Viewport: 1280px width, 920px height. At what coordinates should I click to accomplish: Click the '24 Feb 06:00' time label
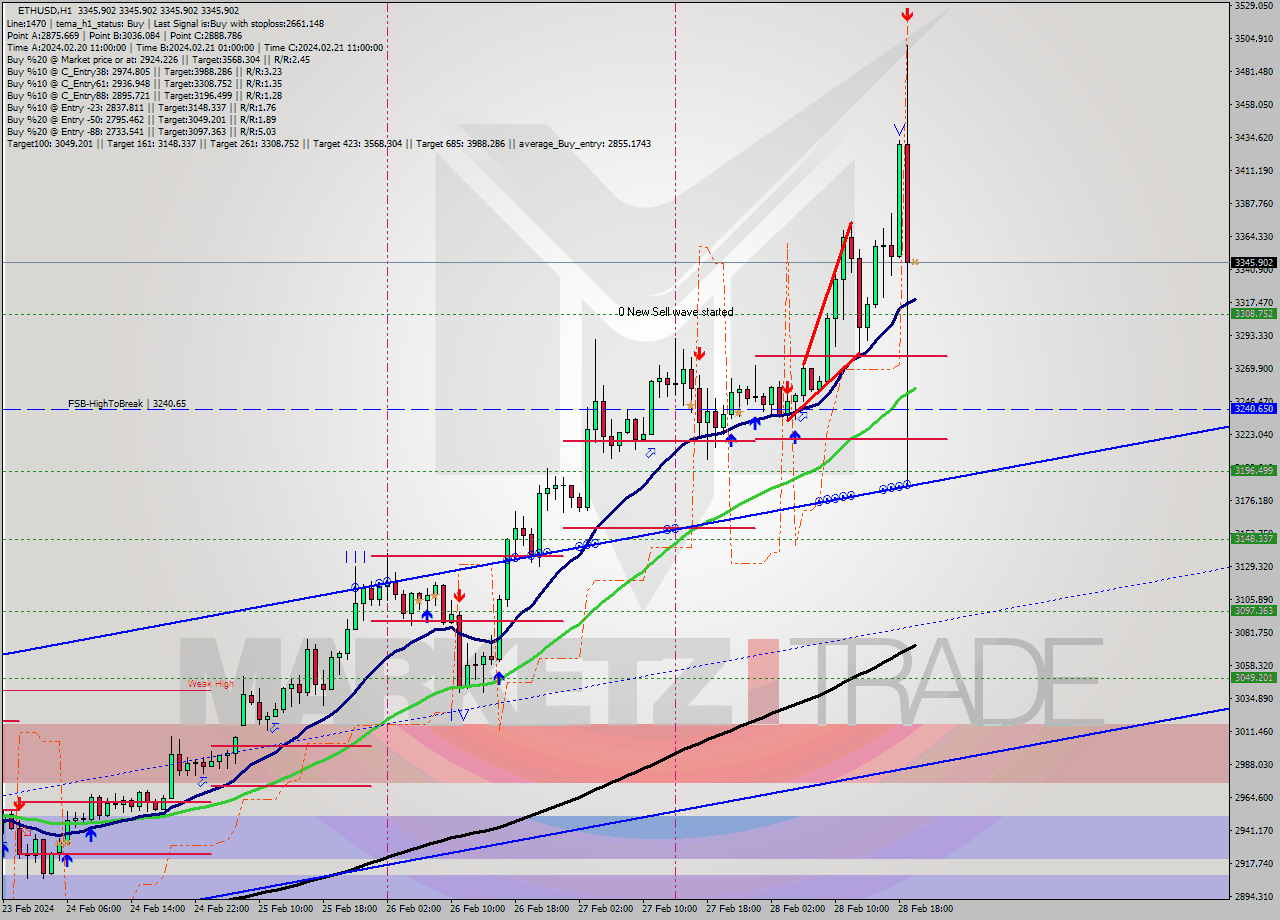tap(94, 909)
